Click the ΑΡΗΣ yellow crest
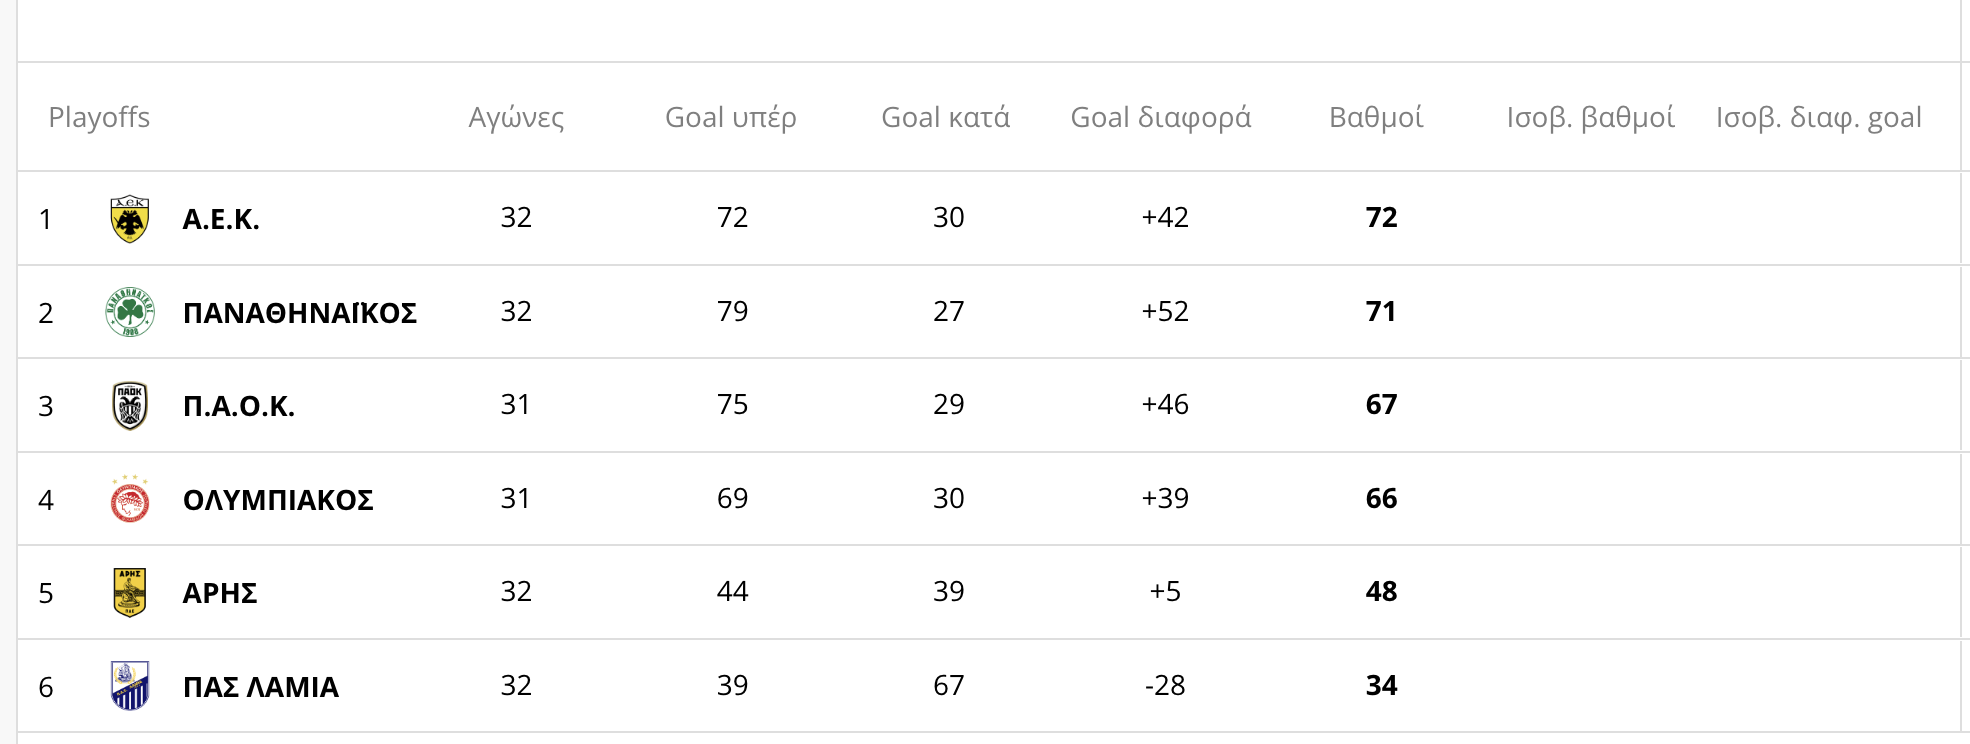Screen dimensions: 1970x744 [130, 592]
